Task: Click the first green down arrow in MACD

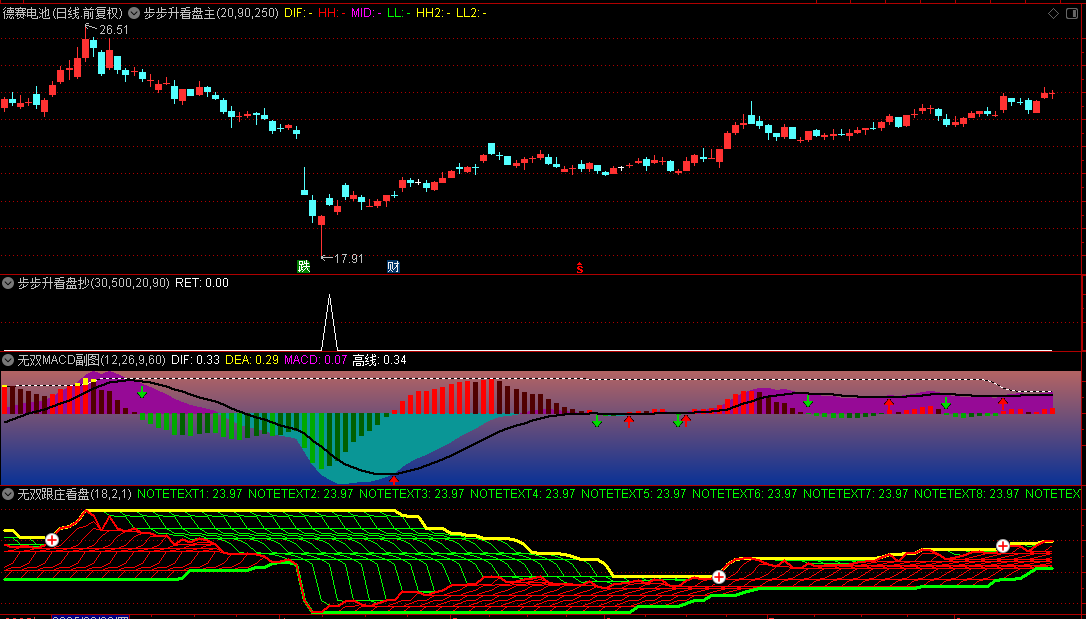Action: tap(142, 391)
